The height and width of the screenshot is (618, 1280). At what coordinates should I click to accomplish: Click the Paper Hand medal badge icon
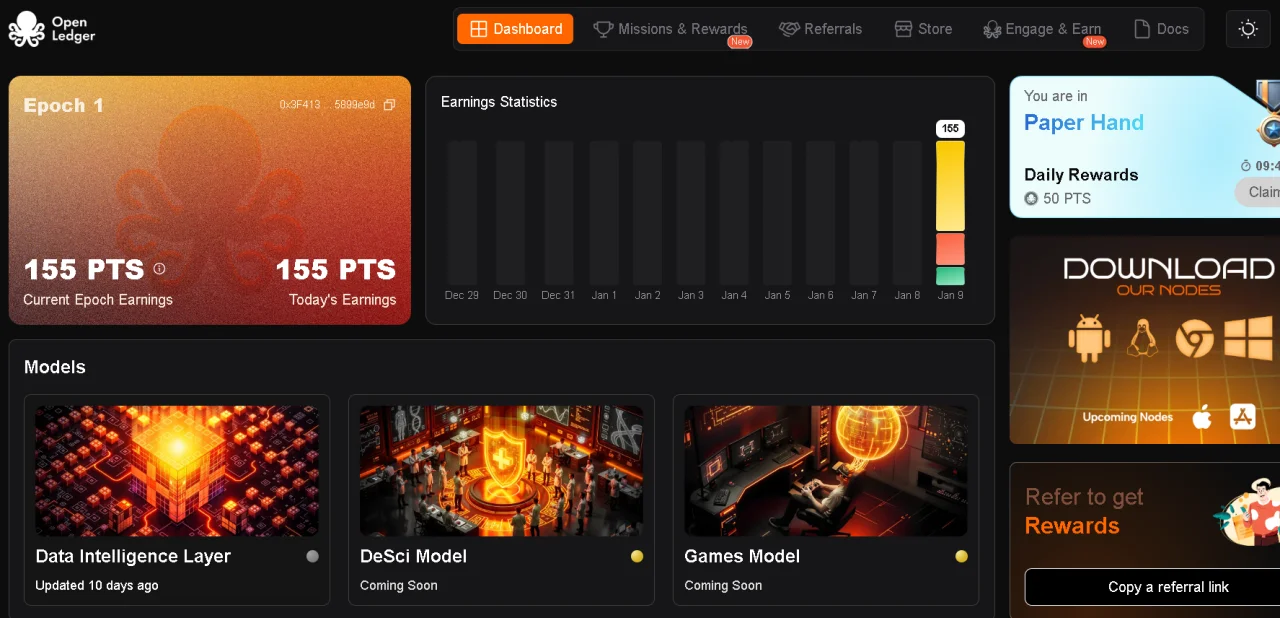point(1268,113)
